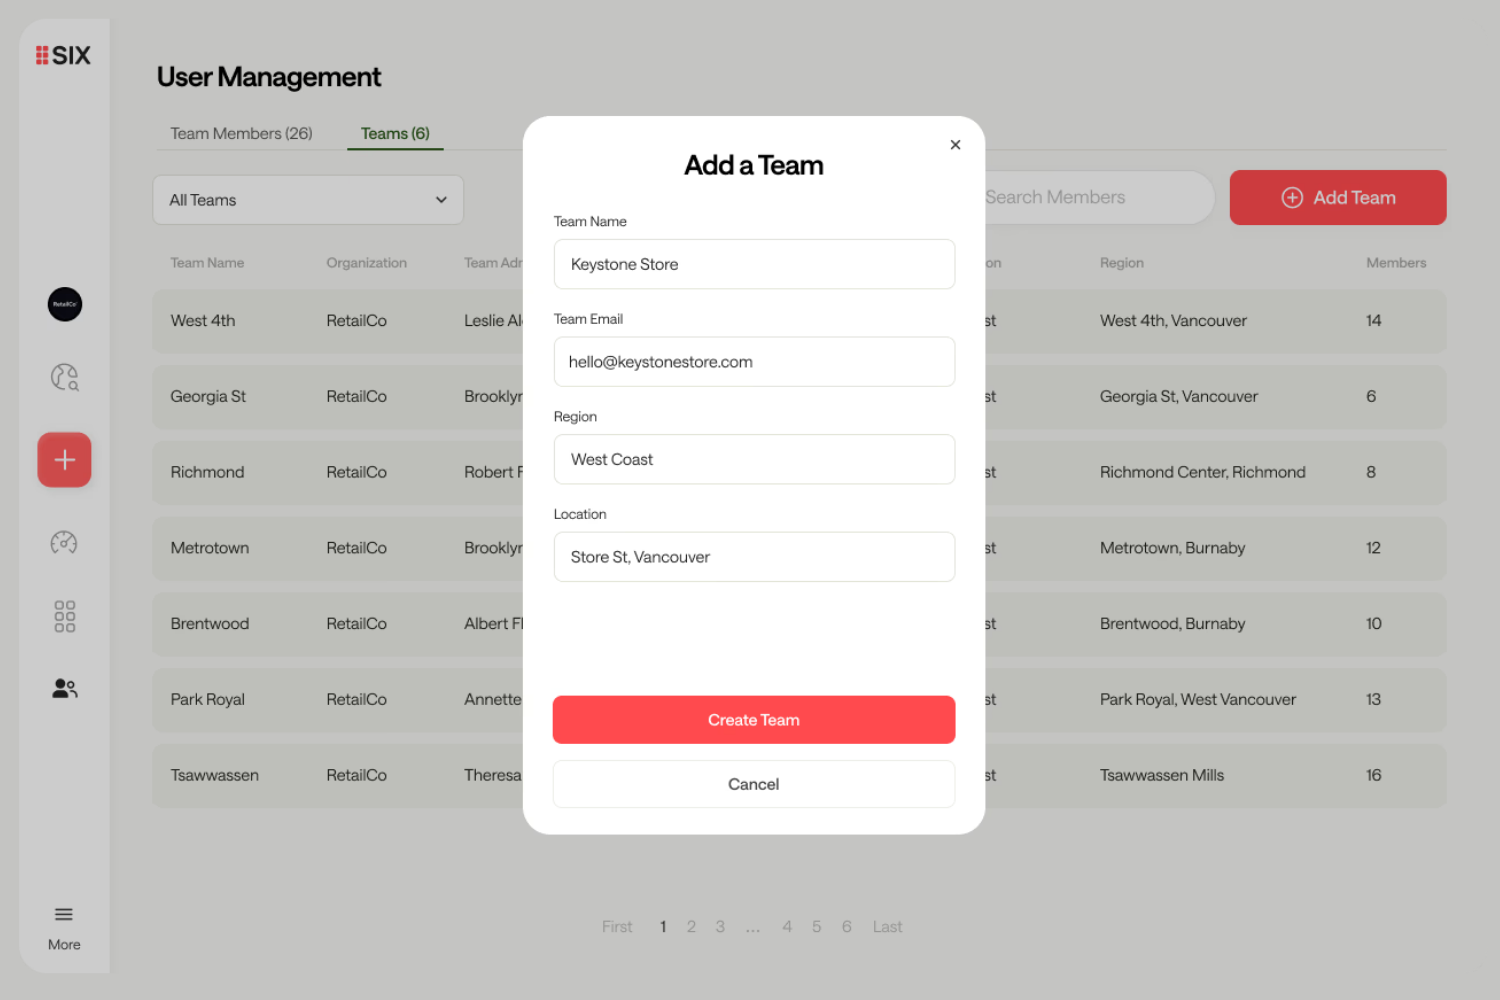Go to page 1
This screenshot has width=1500, height=1000.
click(663, 927)
